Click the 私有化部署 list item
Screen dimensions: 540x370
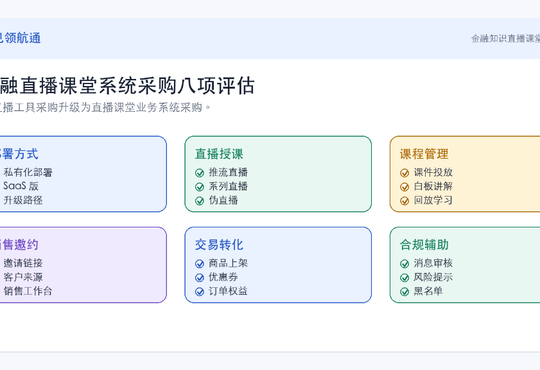tap(28, 172)
